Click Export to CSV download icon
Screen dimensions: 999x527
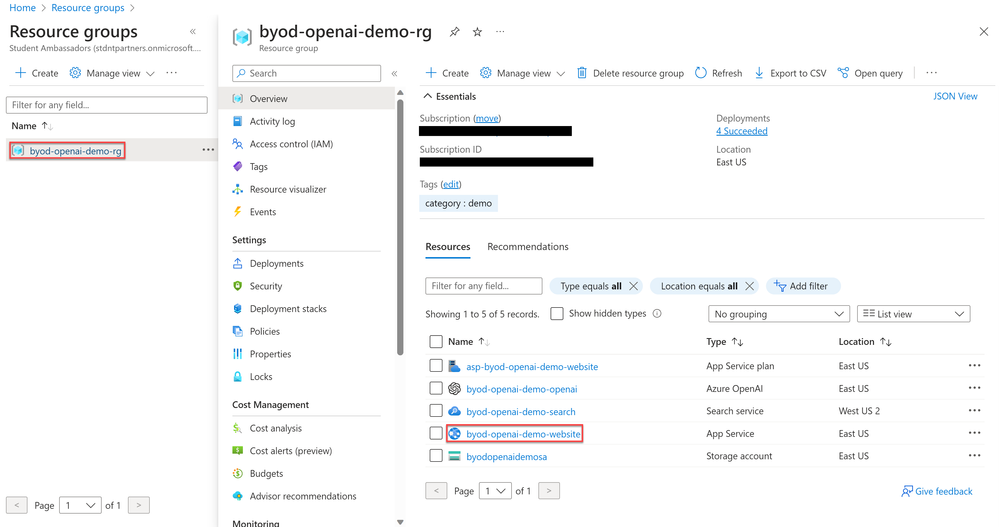(x=759, y=73)
